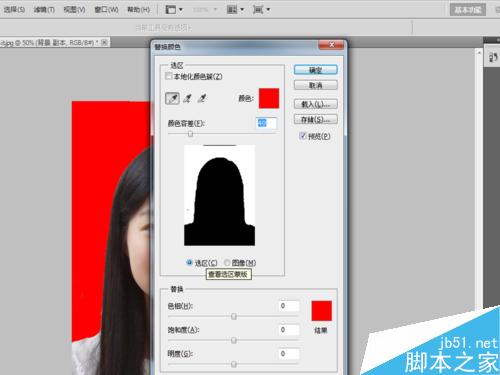
Task: Close the 替换颜色 dialog
Action: 332,45
